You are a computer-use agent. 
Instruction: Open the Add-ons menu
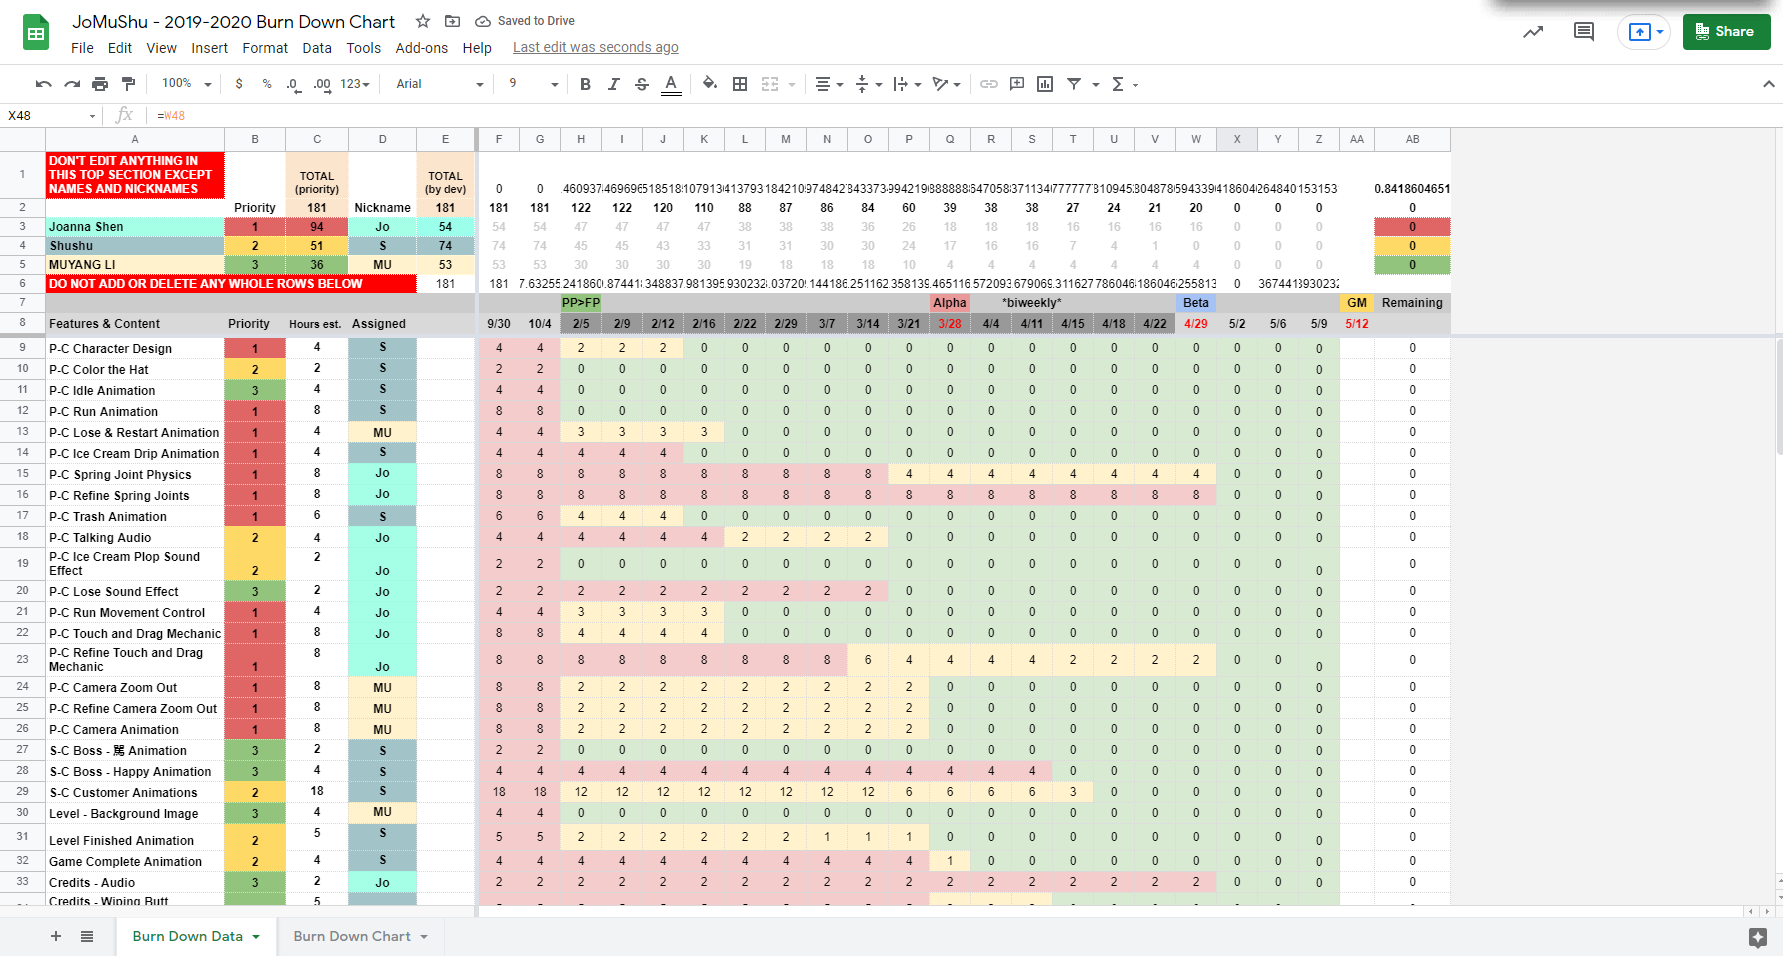(x=422, y=48)
